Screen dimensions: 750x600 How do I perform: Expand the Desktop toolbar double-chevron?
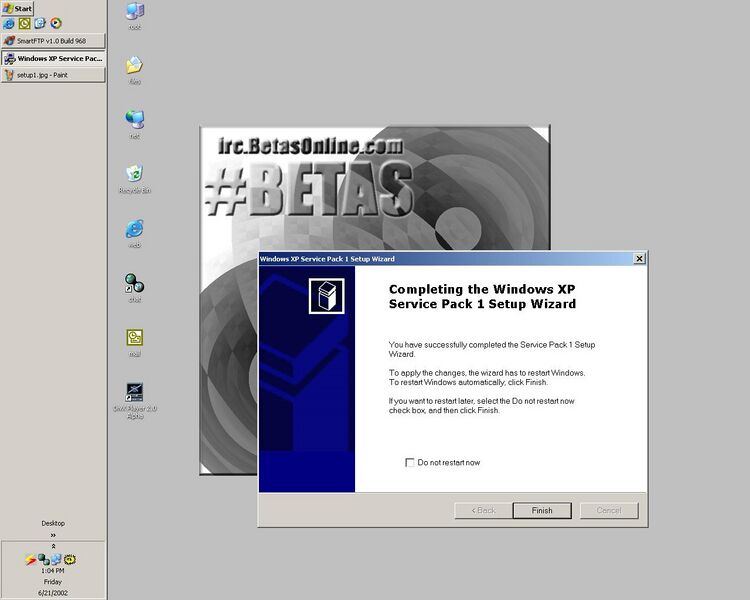click(53, 535)
